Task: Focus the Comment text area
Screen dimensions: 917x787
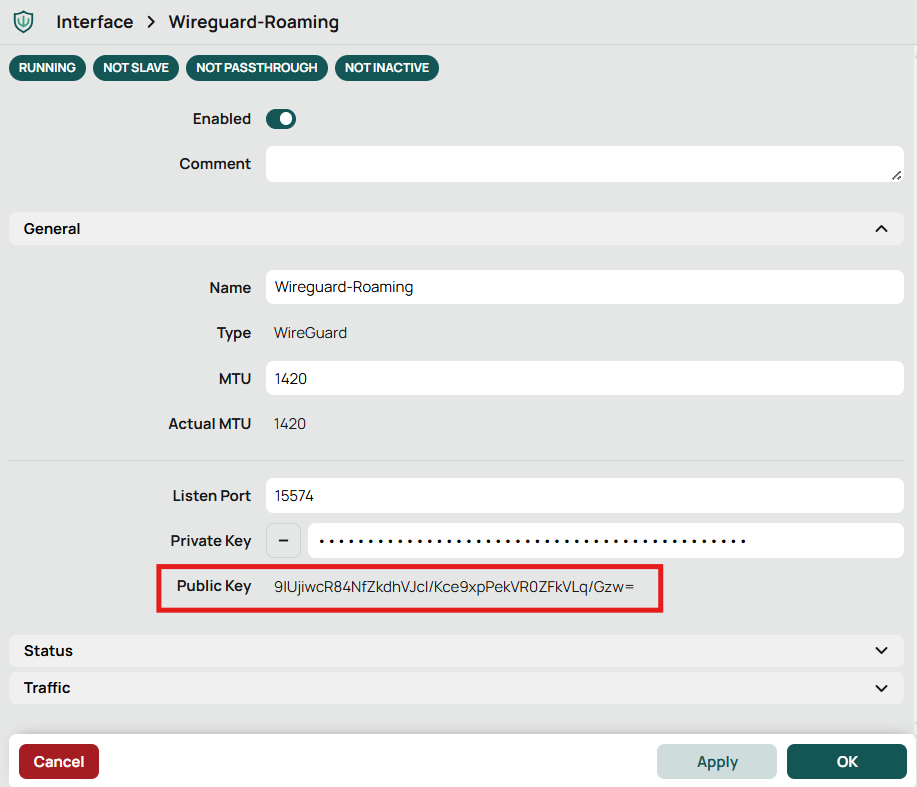Action: [x=585, y=164]
